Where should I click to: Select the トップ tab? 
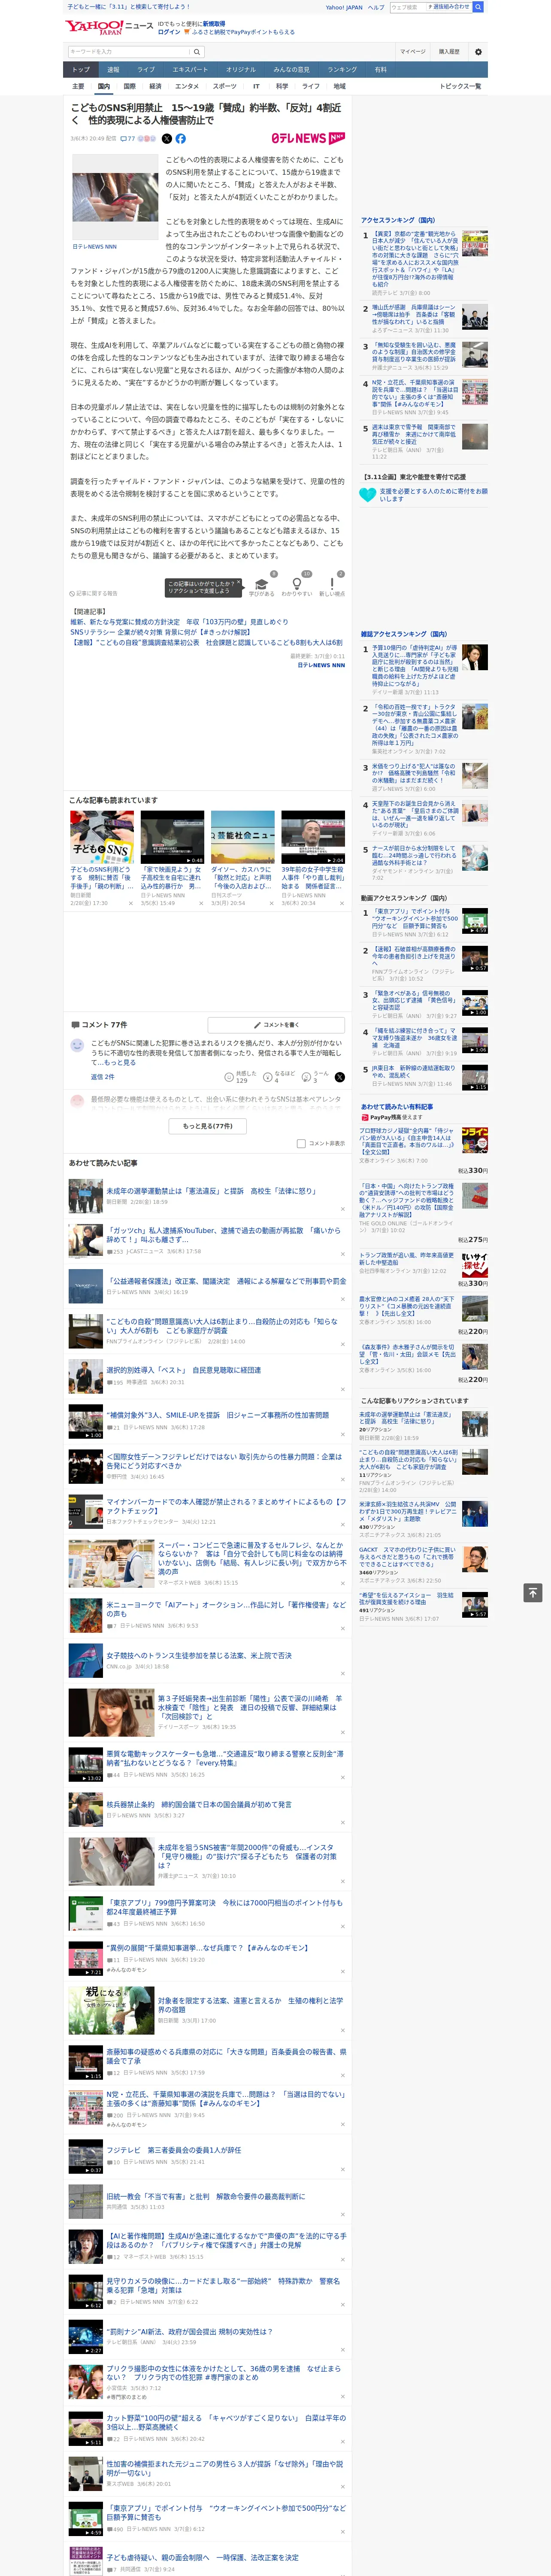coord(81,69)
